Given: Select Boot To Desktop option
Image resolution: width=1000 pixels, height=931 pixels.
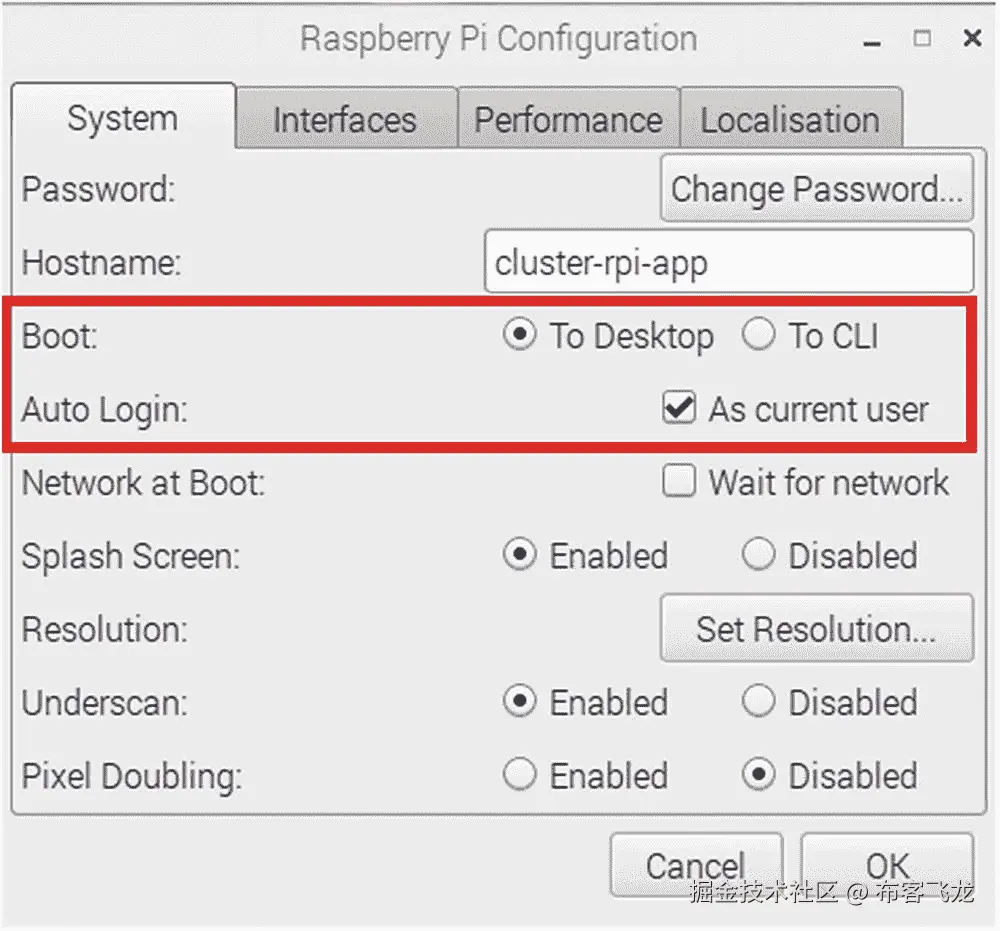Looking at the screenshot, I should coord(519,336).
